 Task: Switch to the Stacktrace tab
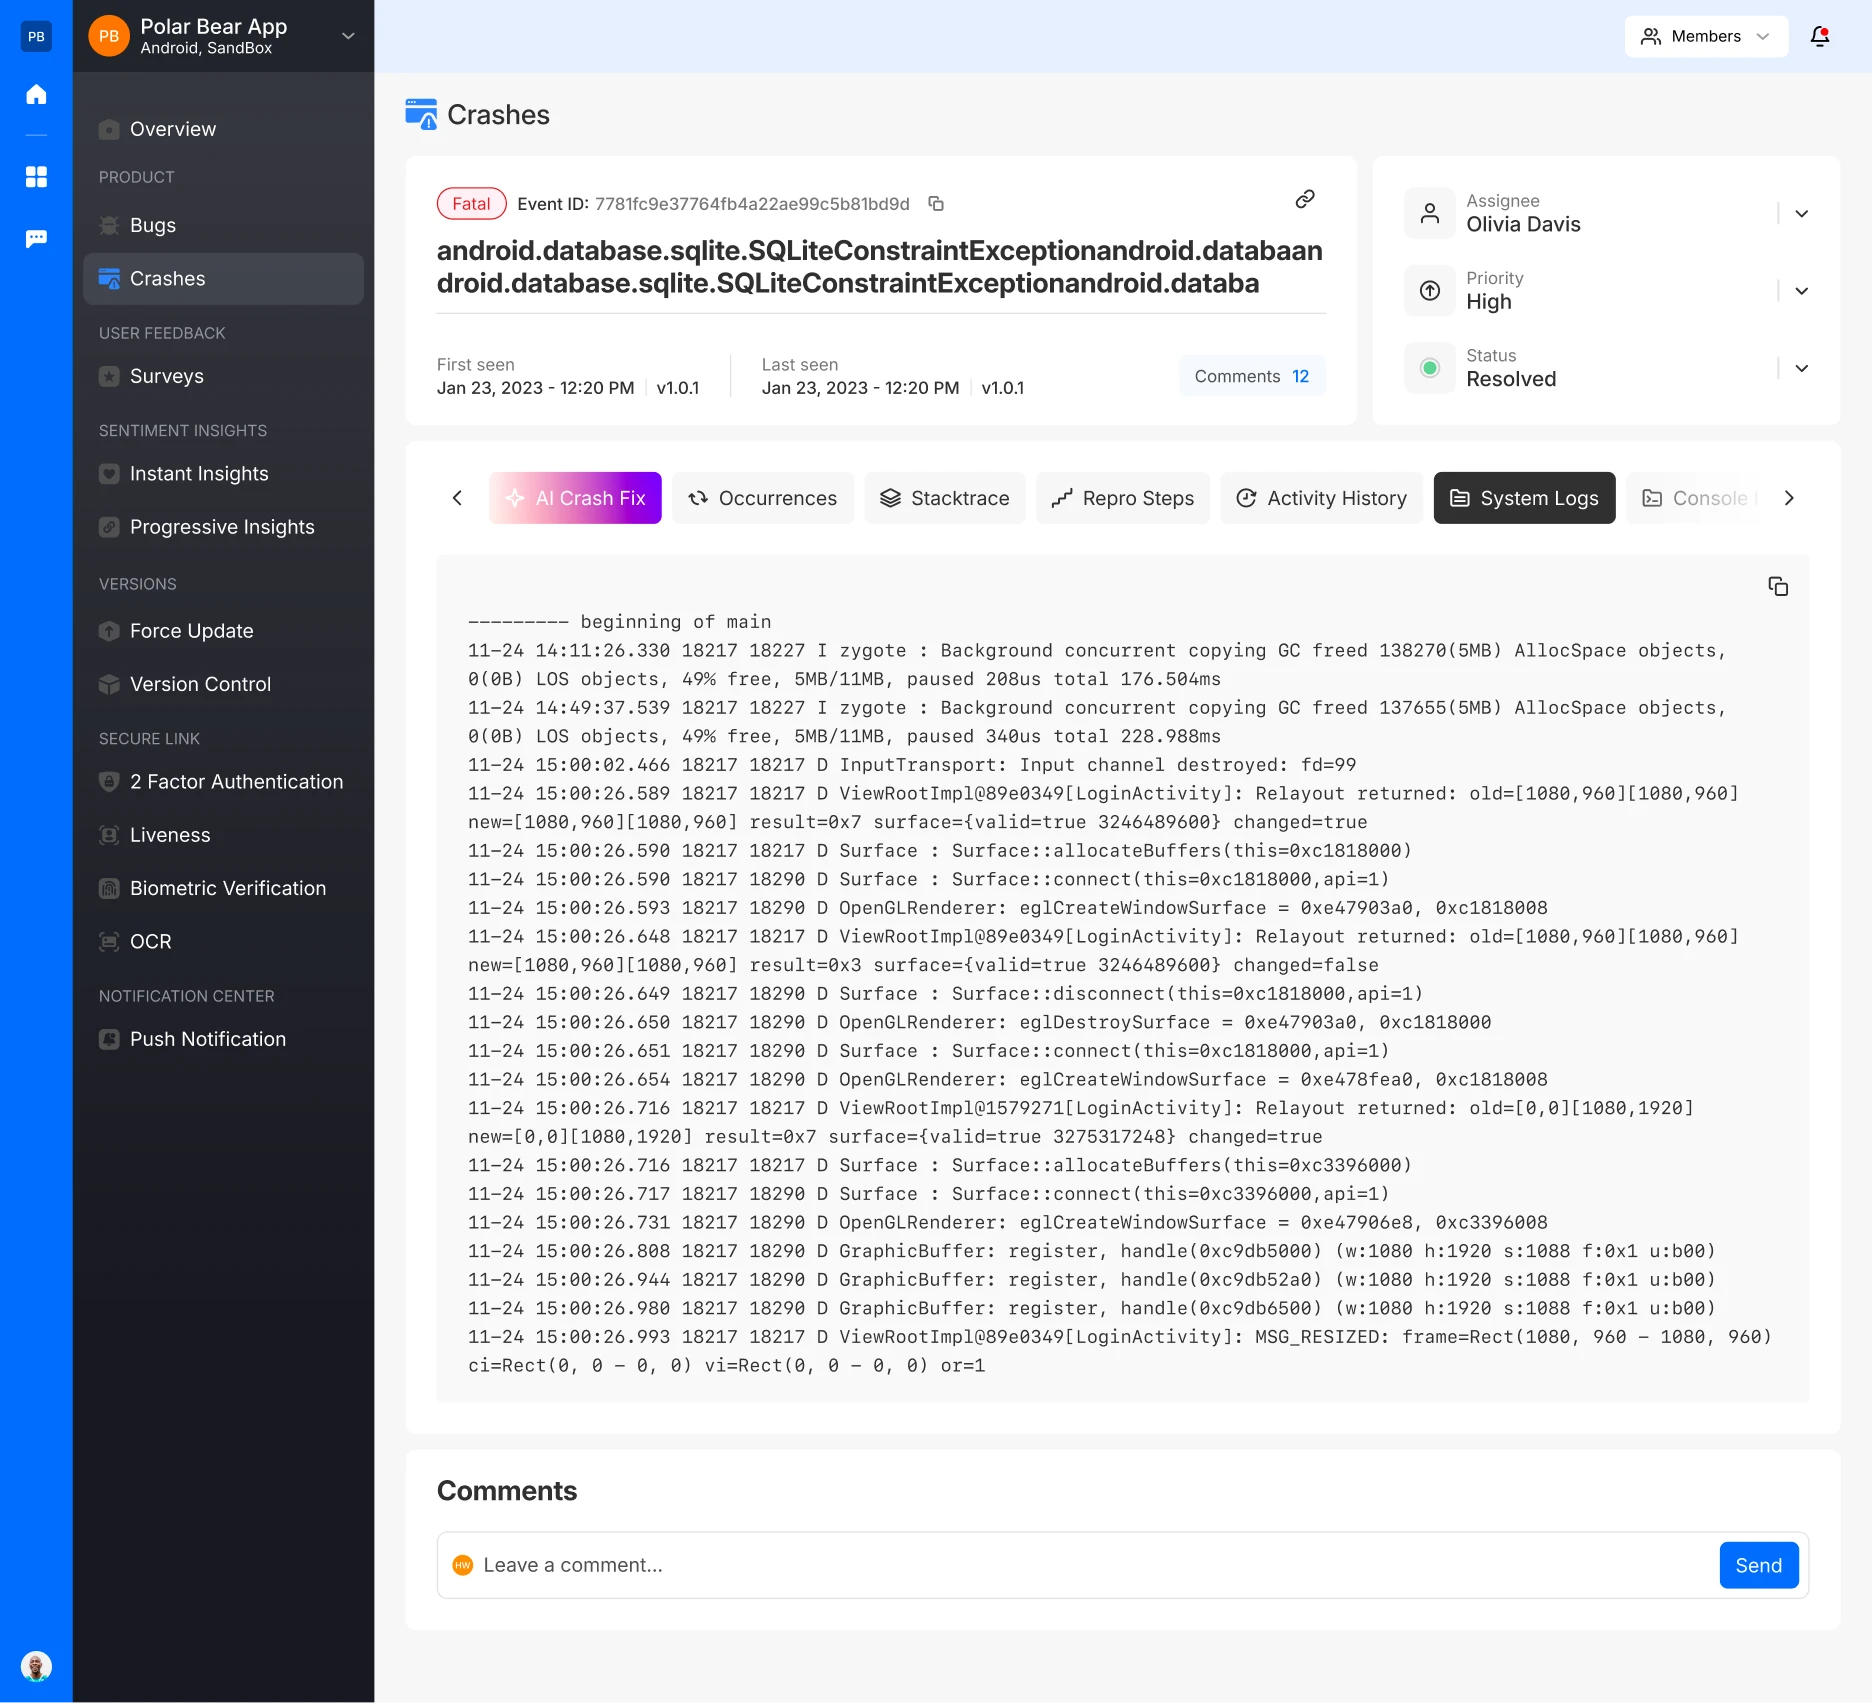[x=945, y=498]
